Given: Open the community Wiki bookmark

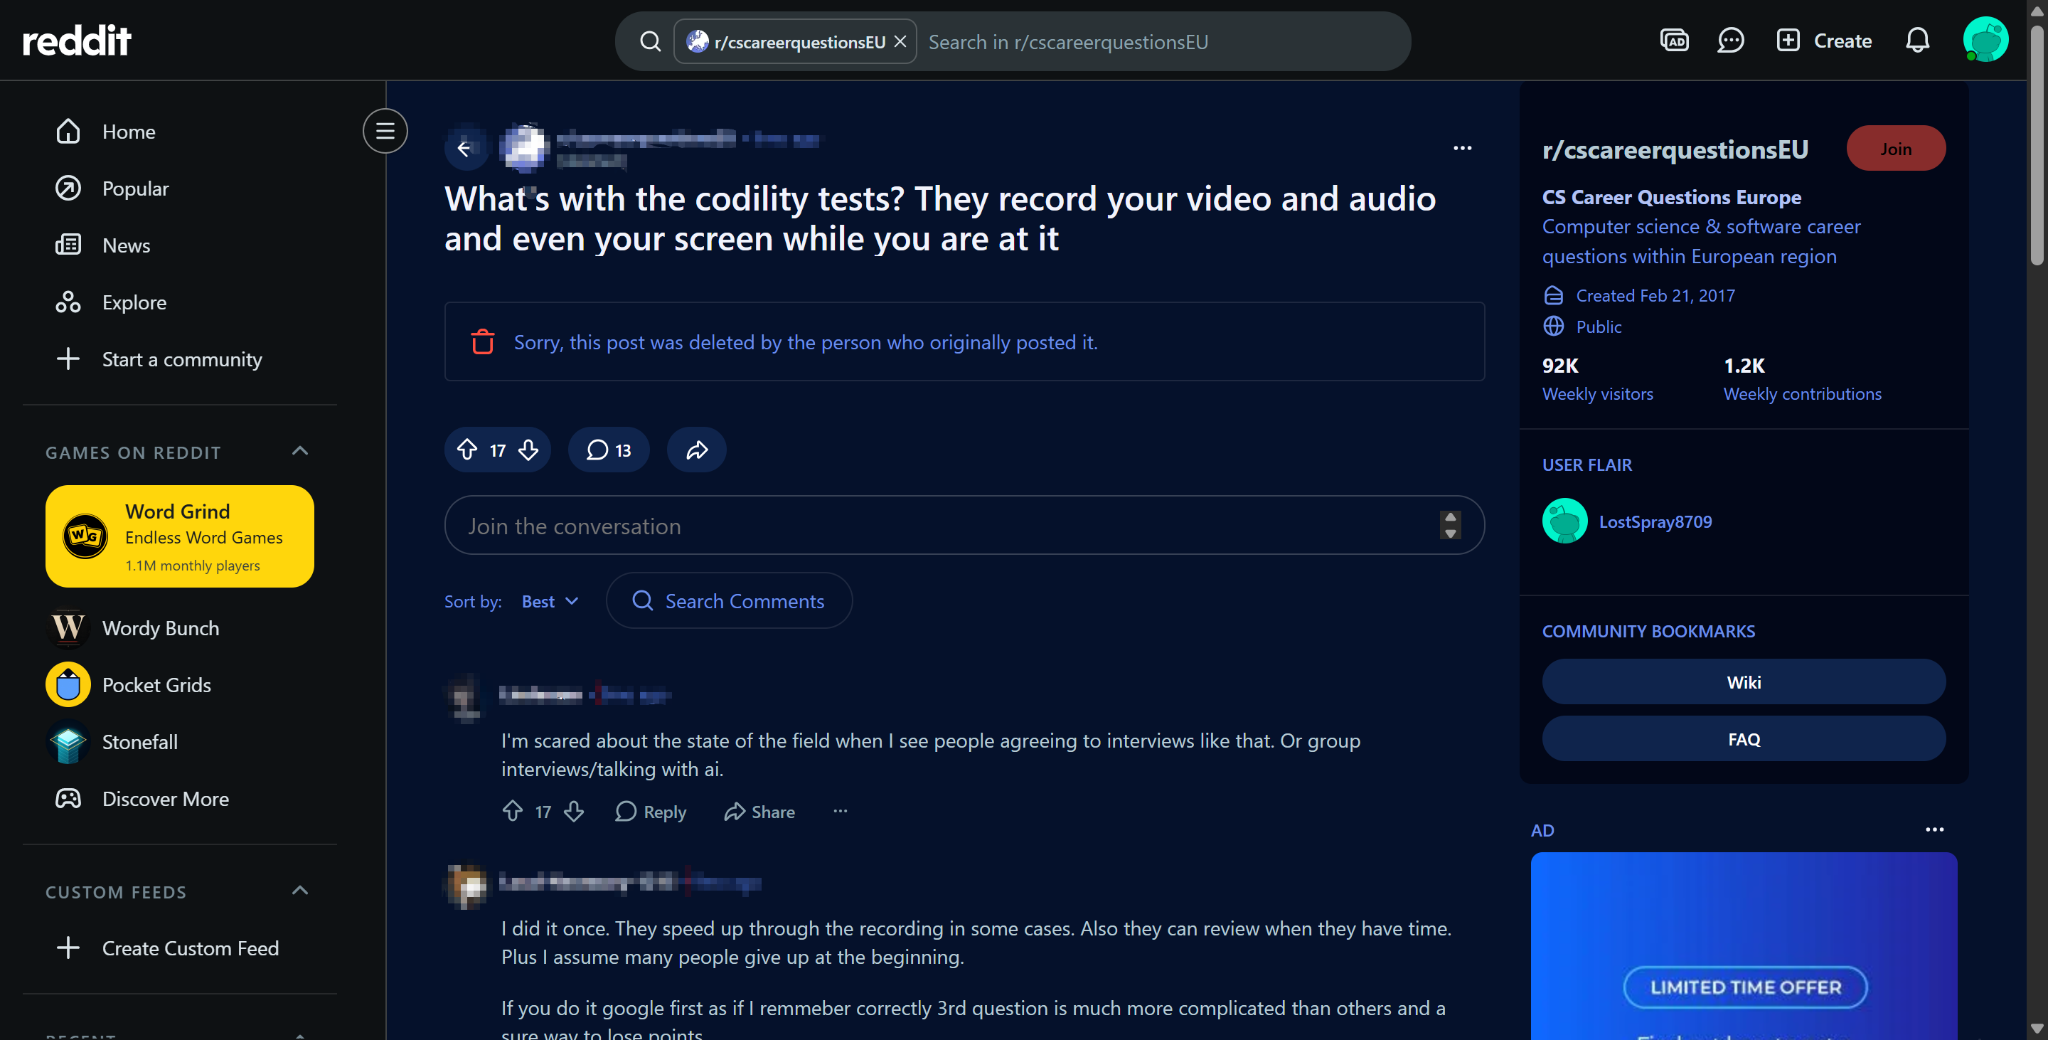Looking at the screenshot, I should [1743, 682].
